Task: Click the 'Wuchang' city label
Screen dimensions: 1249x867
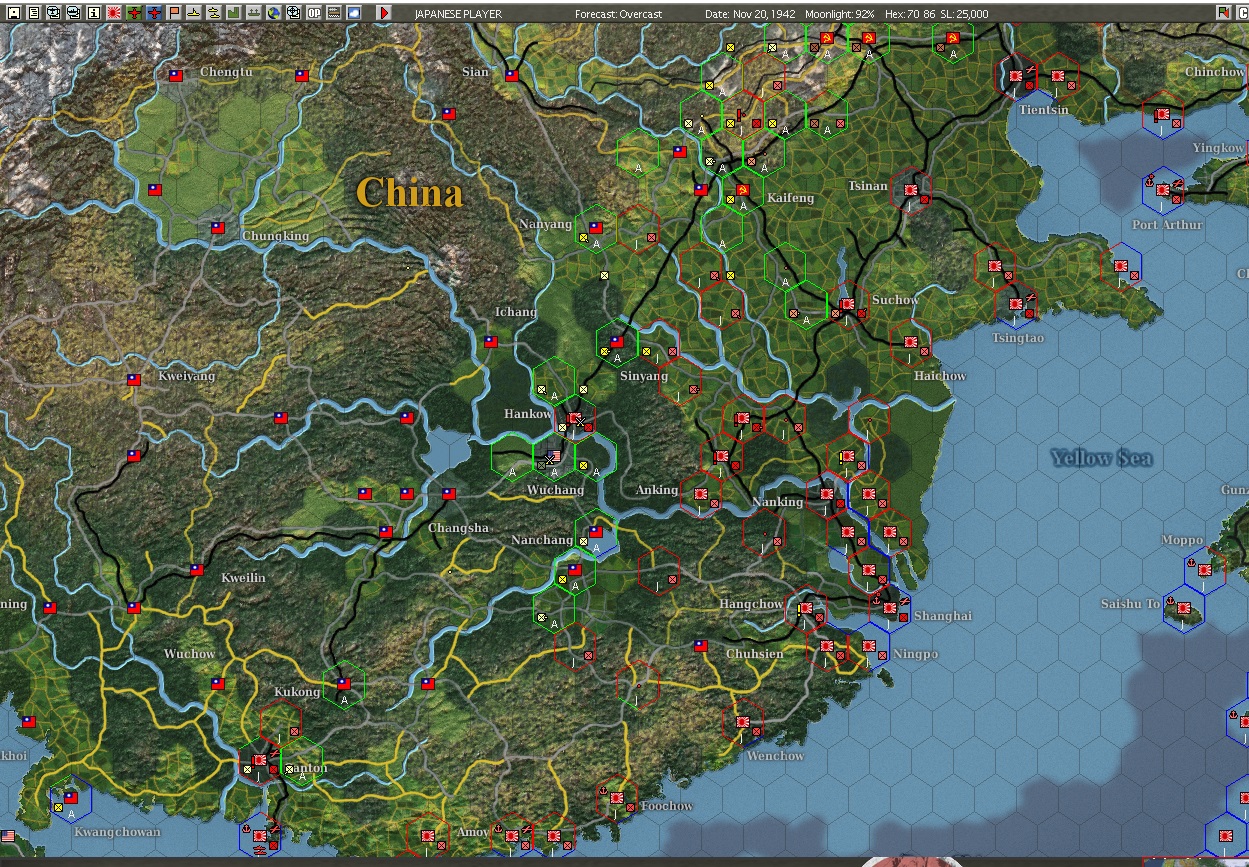Action: click(x=555, y=490)
